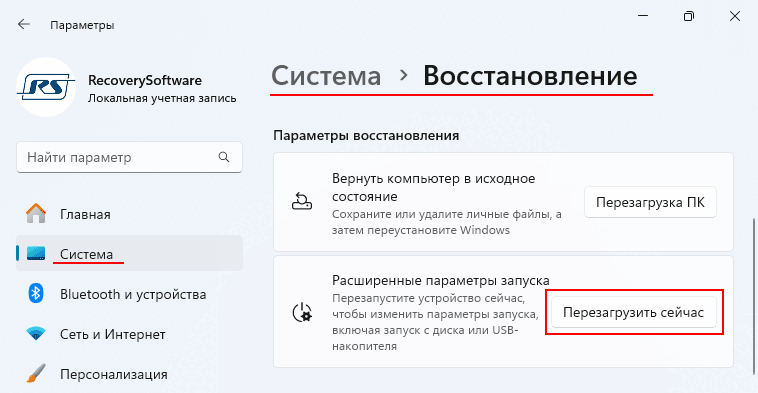Open the Персонализация section
The height and width of the screenshot is (393, 758).
pyautogui.click(x=129, y=374)
